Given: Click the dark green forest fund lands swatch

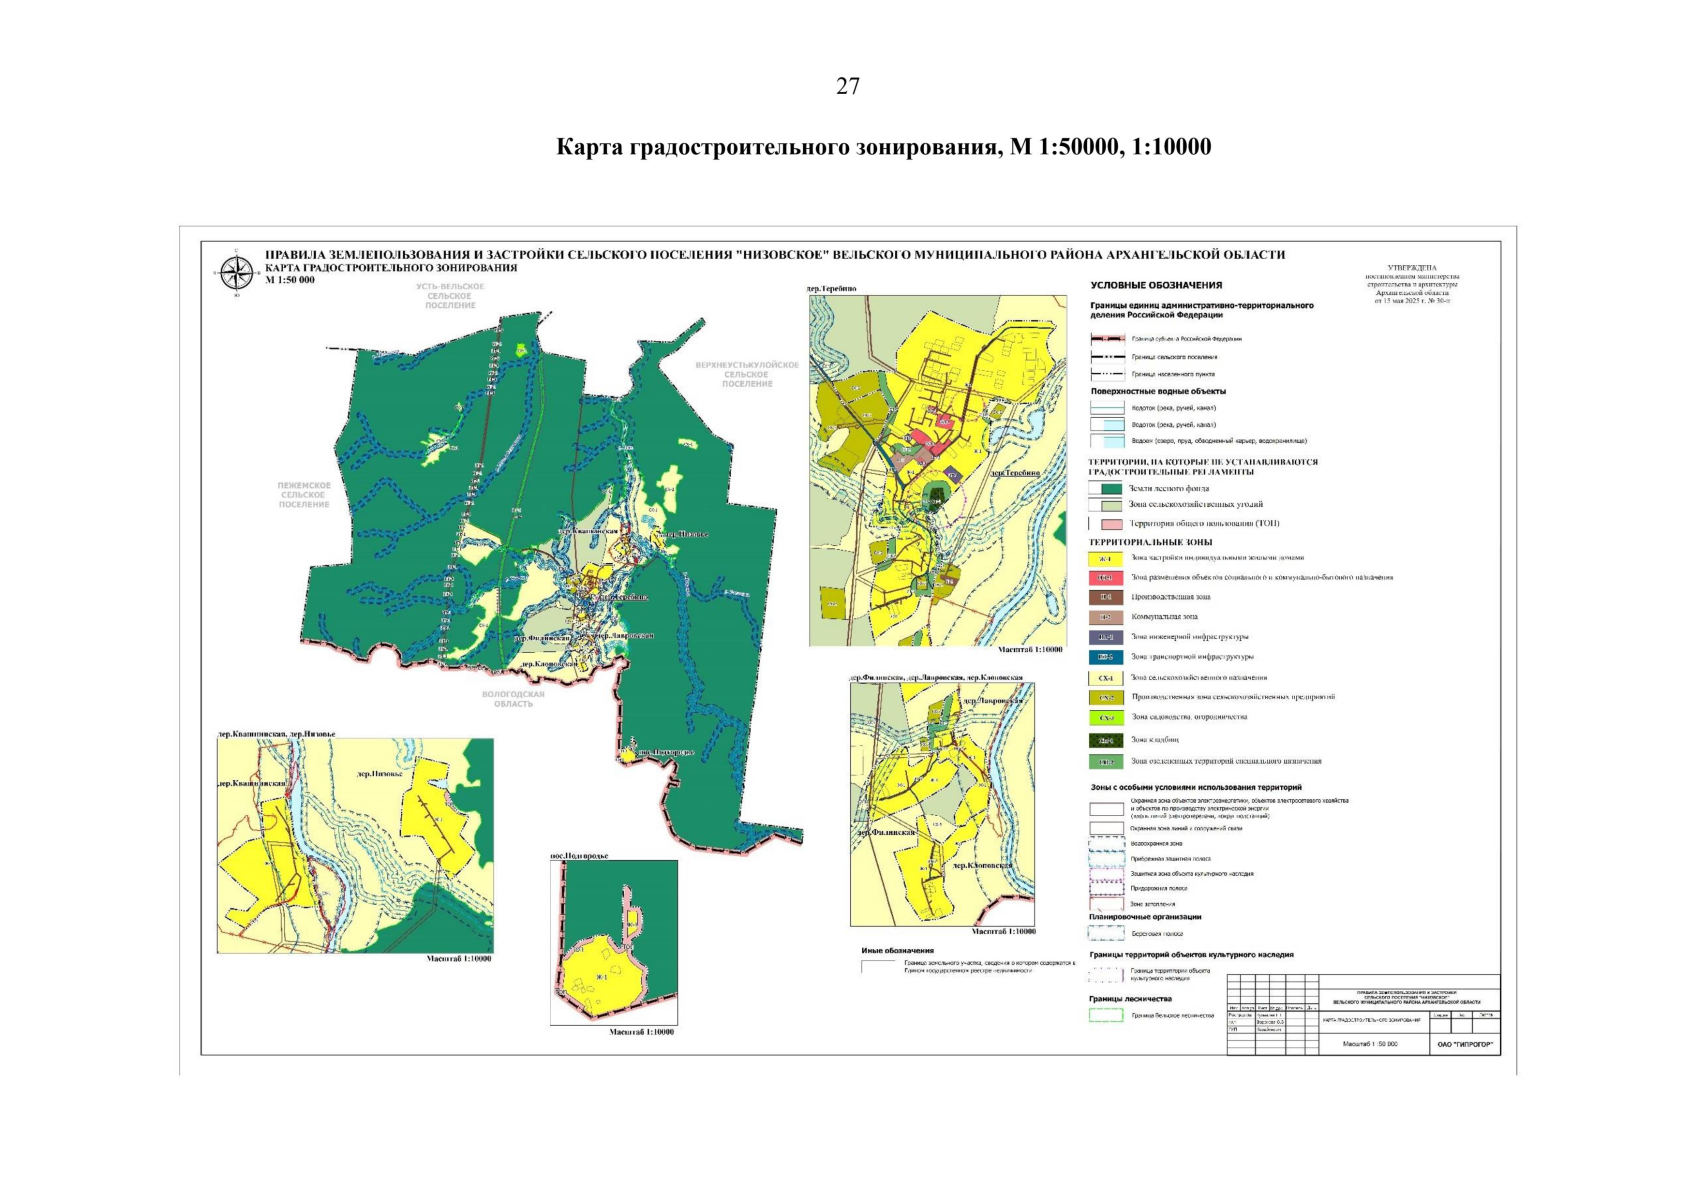Looking at the screenshot, I should 1110,489.
